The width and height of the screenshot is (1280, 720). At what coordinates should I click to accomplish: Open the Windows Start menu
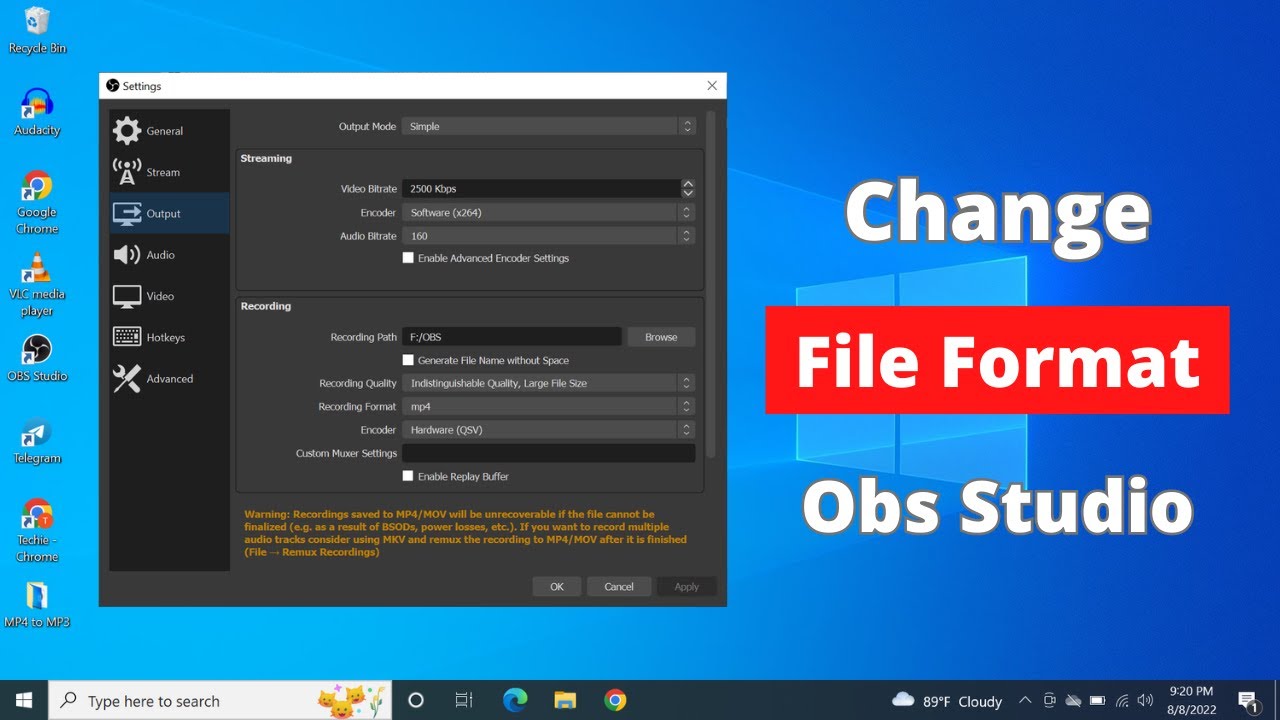pos(24,700)
